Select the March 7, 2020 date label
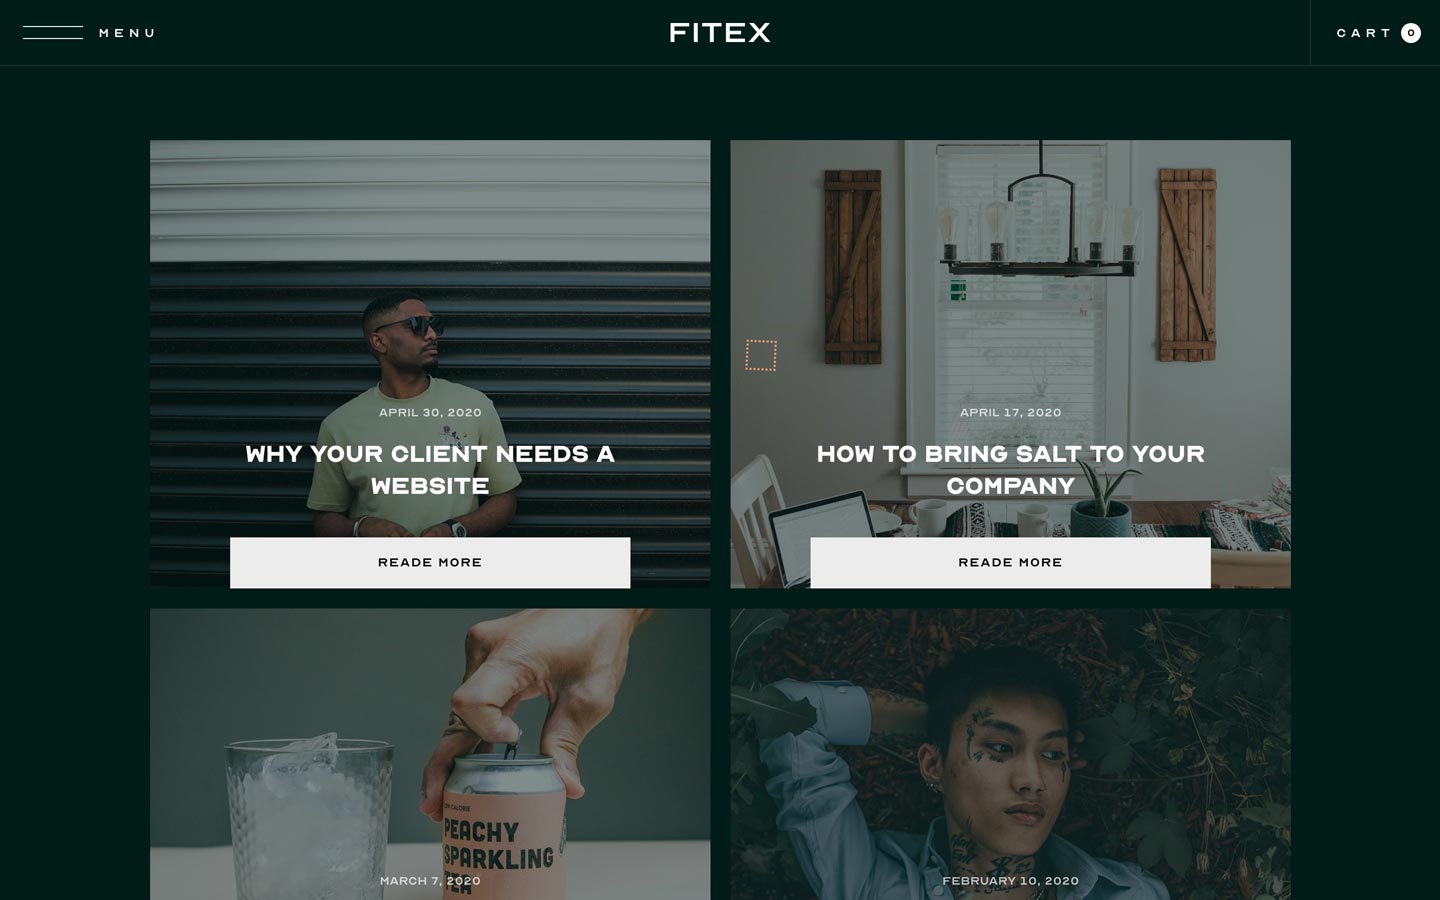 [x=430, y=881]
